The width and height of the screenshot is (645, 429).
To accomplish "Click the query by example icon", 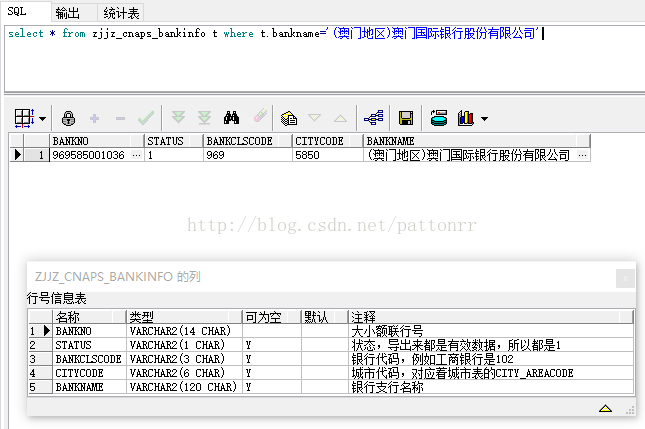I will pos(289,118).
